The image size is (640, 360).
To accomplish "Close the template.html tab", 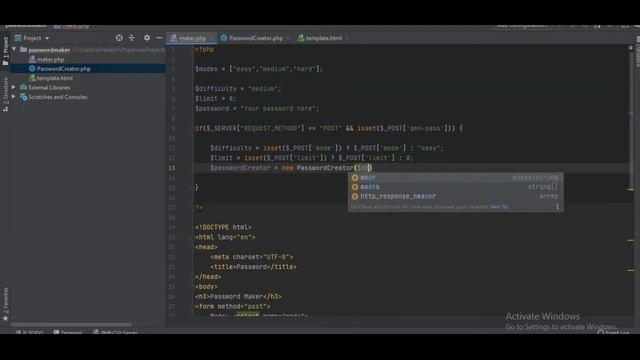I will click(x=347, y=38).
